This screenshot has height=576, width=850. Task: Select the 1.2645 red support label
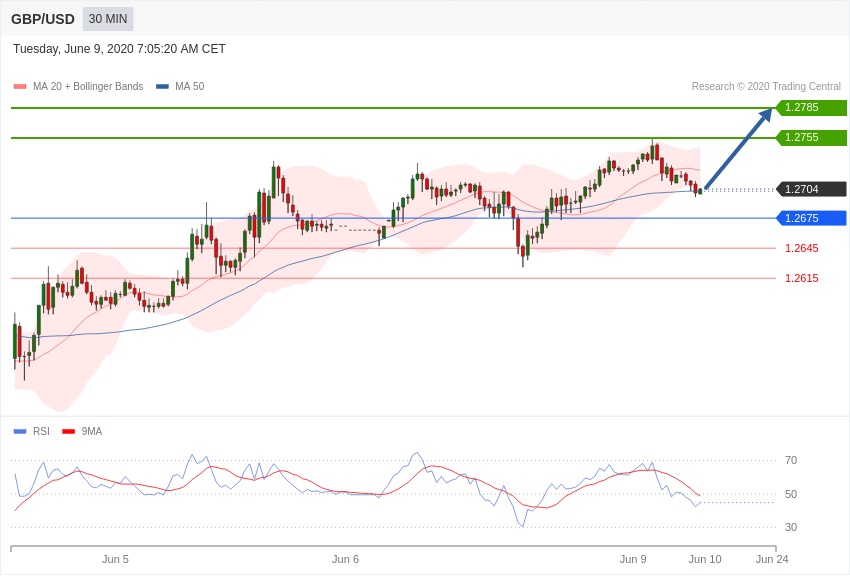(x=801, y=248)
